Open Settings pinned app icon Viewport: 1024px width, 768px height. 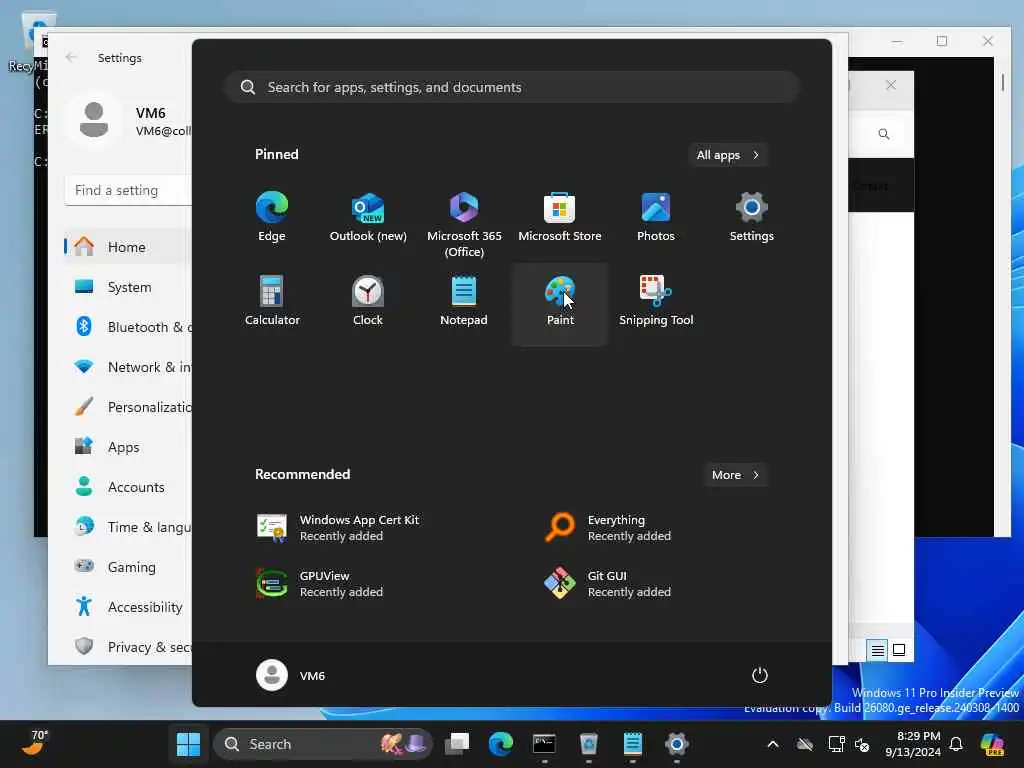752,218
